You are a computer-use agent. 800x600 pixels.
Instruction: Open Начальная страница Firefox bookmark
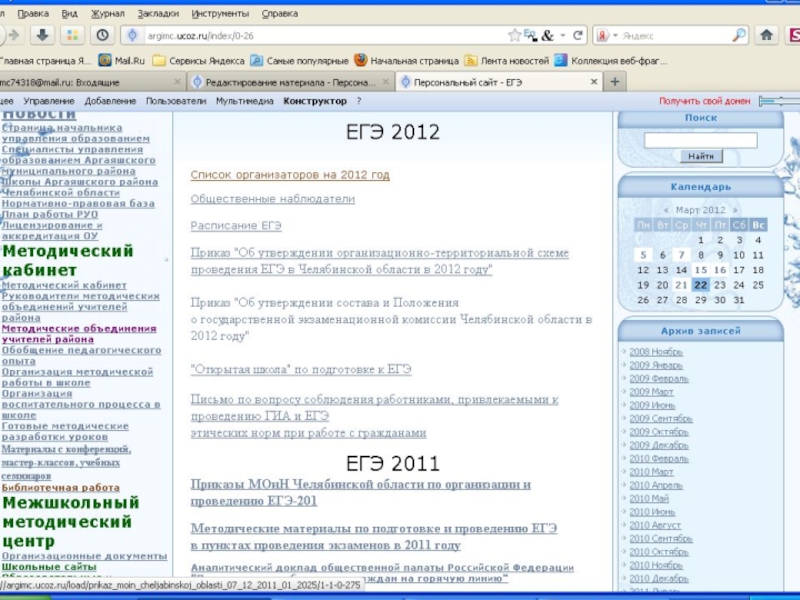point(407,61)
